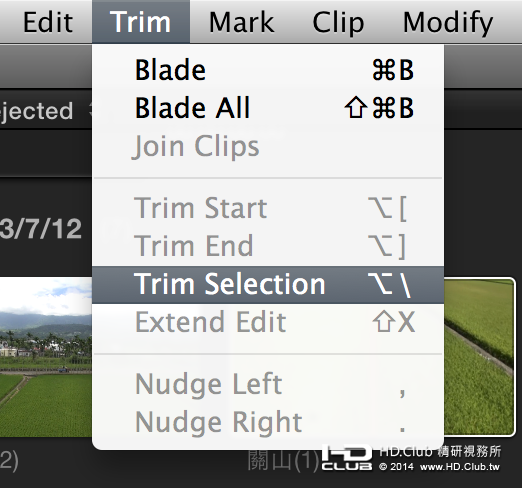Select the Nudge Left command
This screenshot has height=488, width=522.
point(268,385)
